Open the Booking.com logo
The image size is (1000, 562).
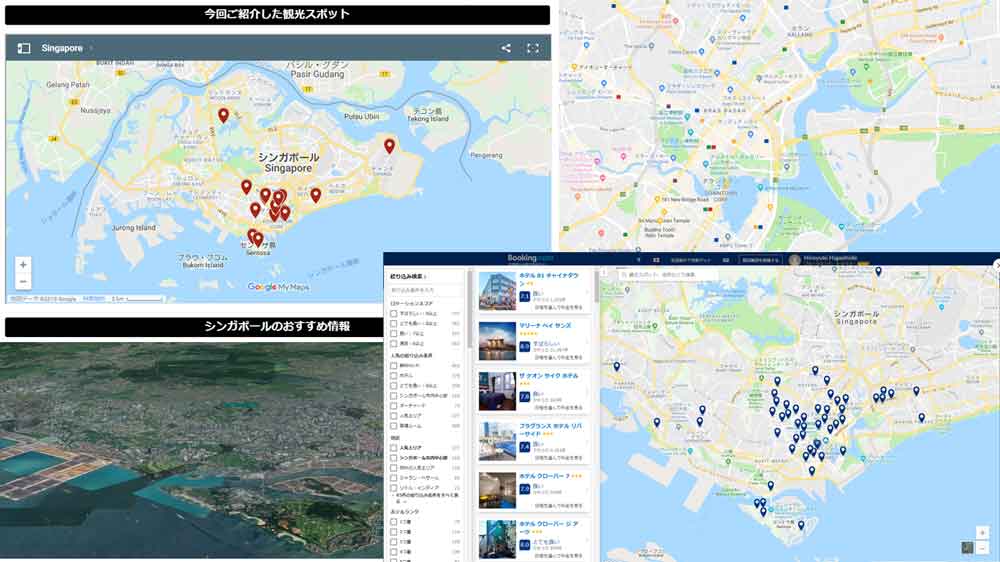[x=530, y=258]
